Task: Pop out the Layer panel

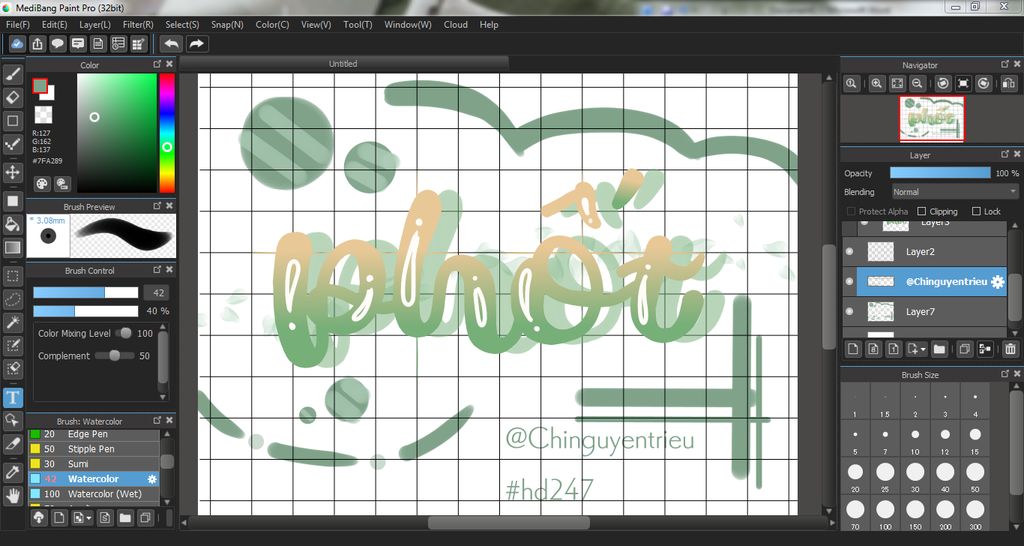Action: pos(1005,154)
